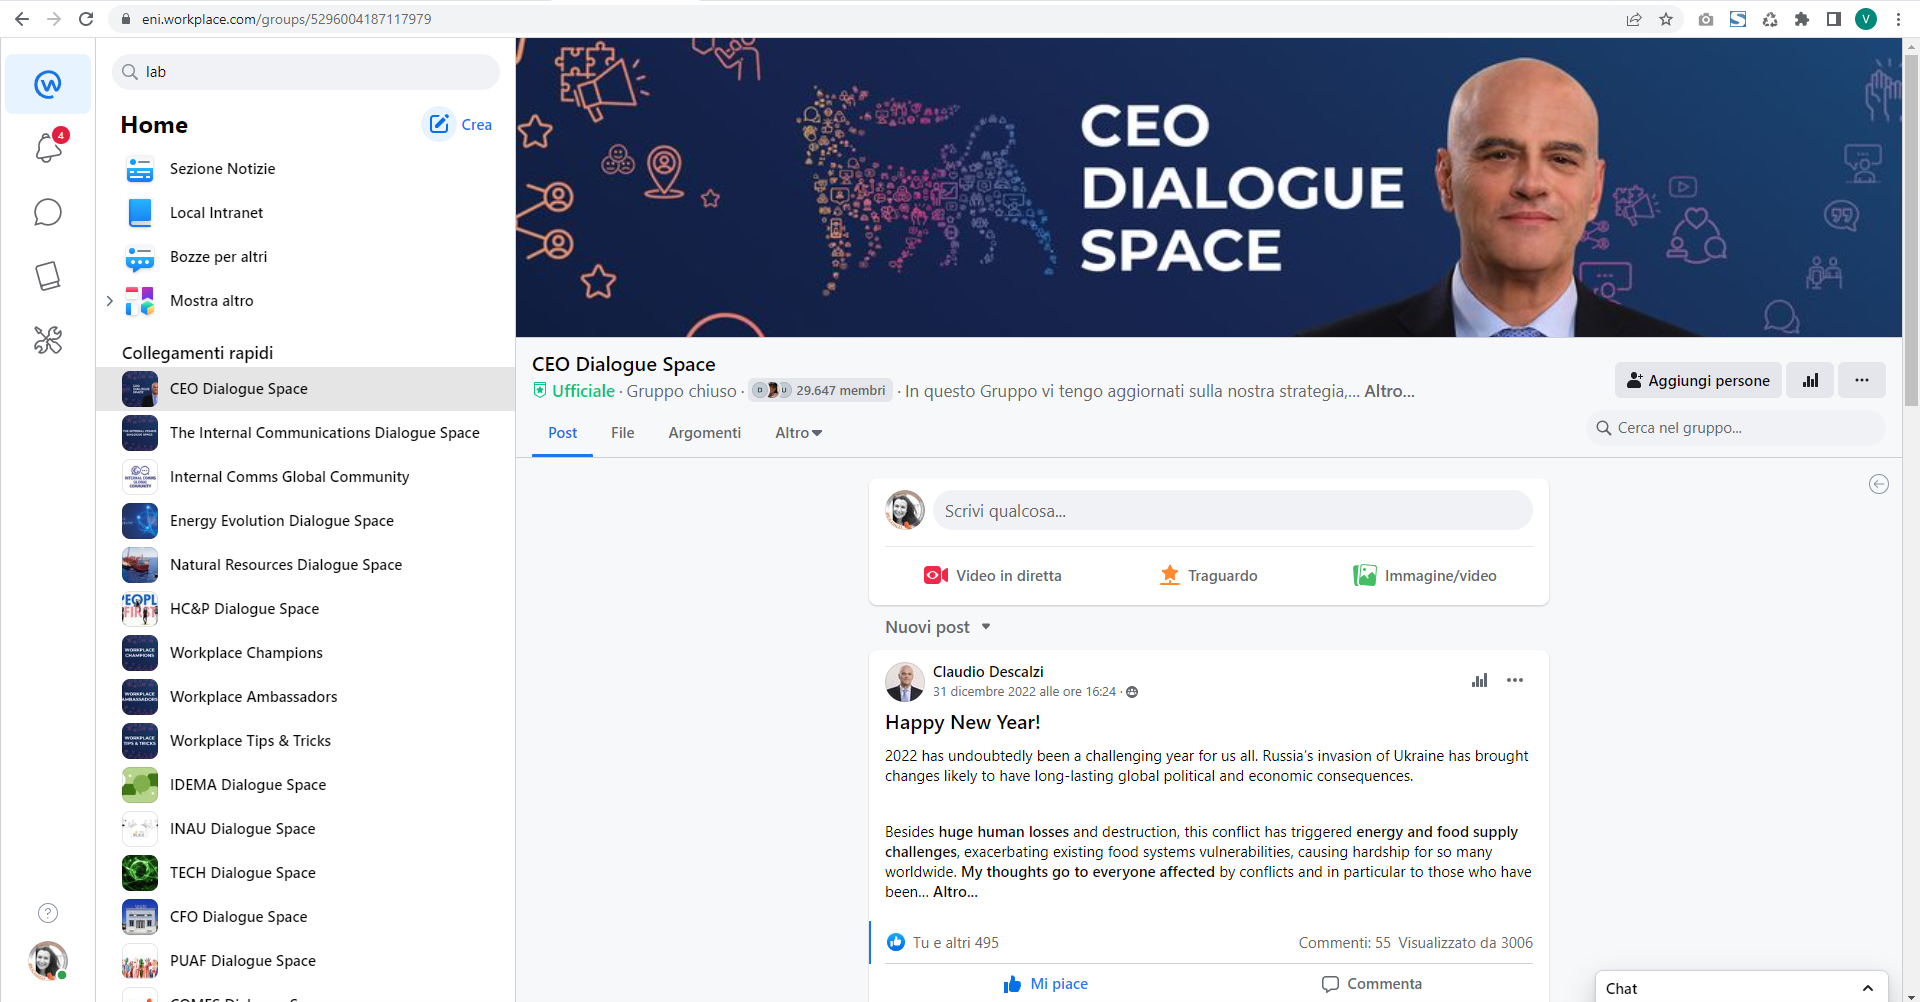The height and width of the screenshot is (1002, 1920).
Task: Open the Altro tab dropdown
Action: (798, 433)
